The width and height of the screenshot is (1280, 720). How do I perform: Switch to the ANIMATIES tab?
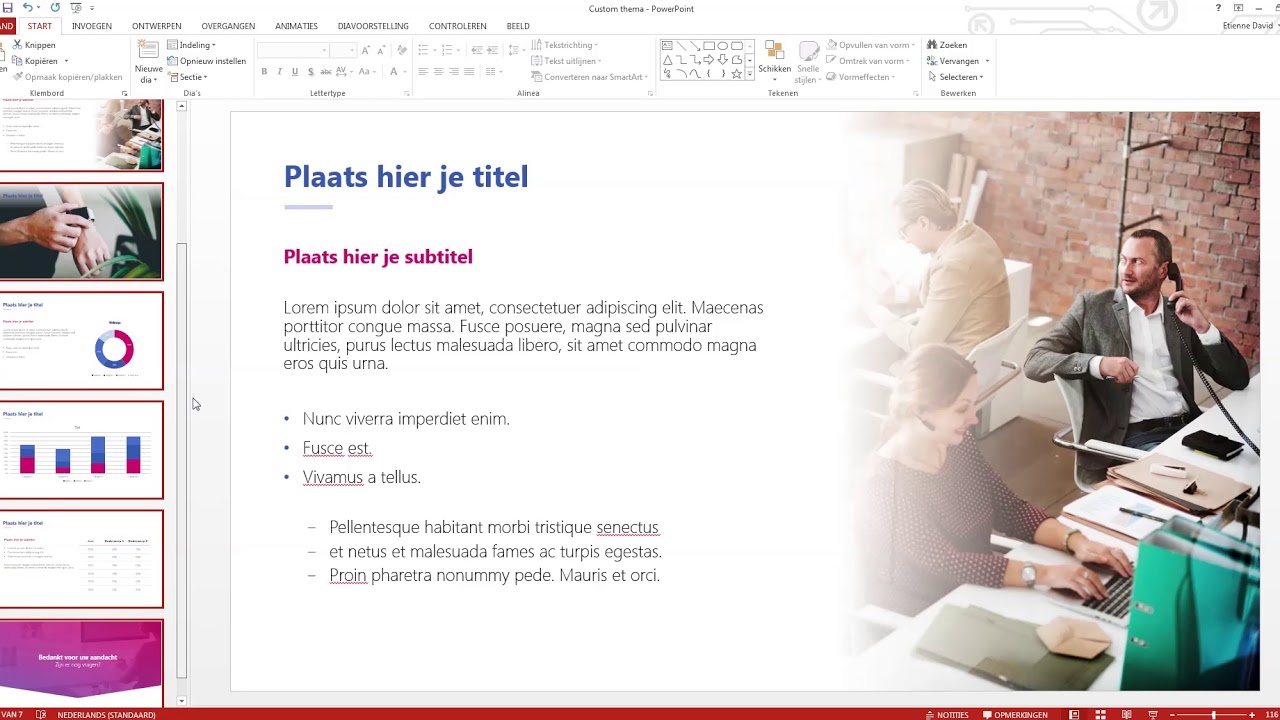(297, 26)
